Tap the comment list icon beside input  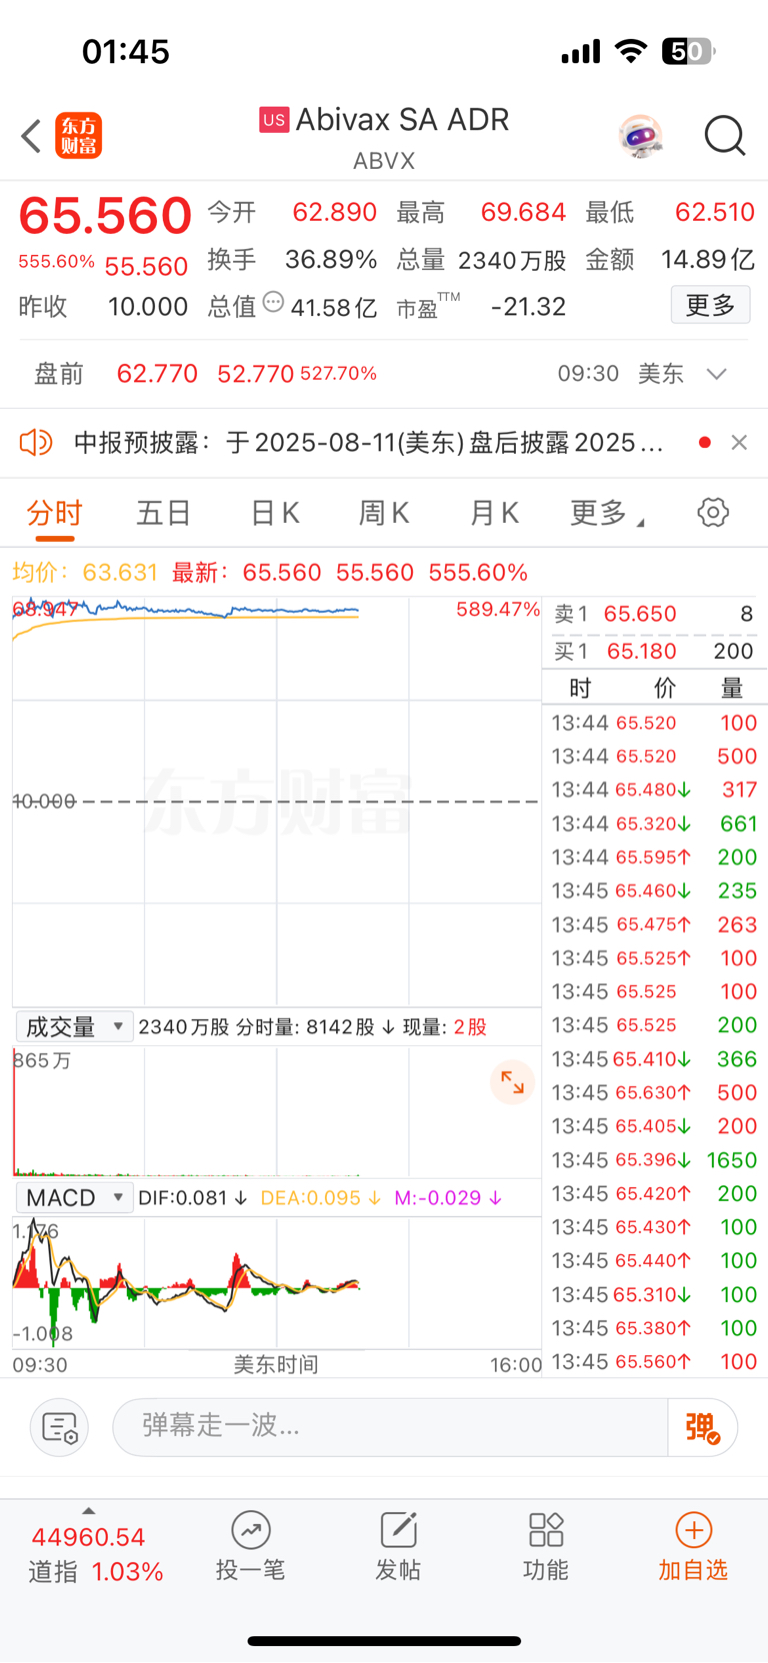60,1427
